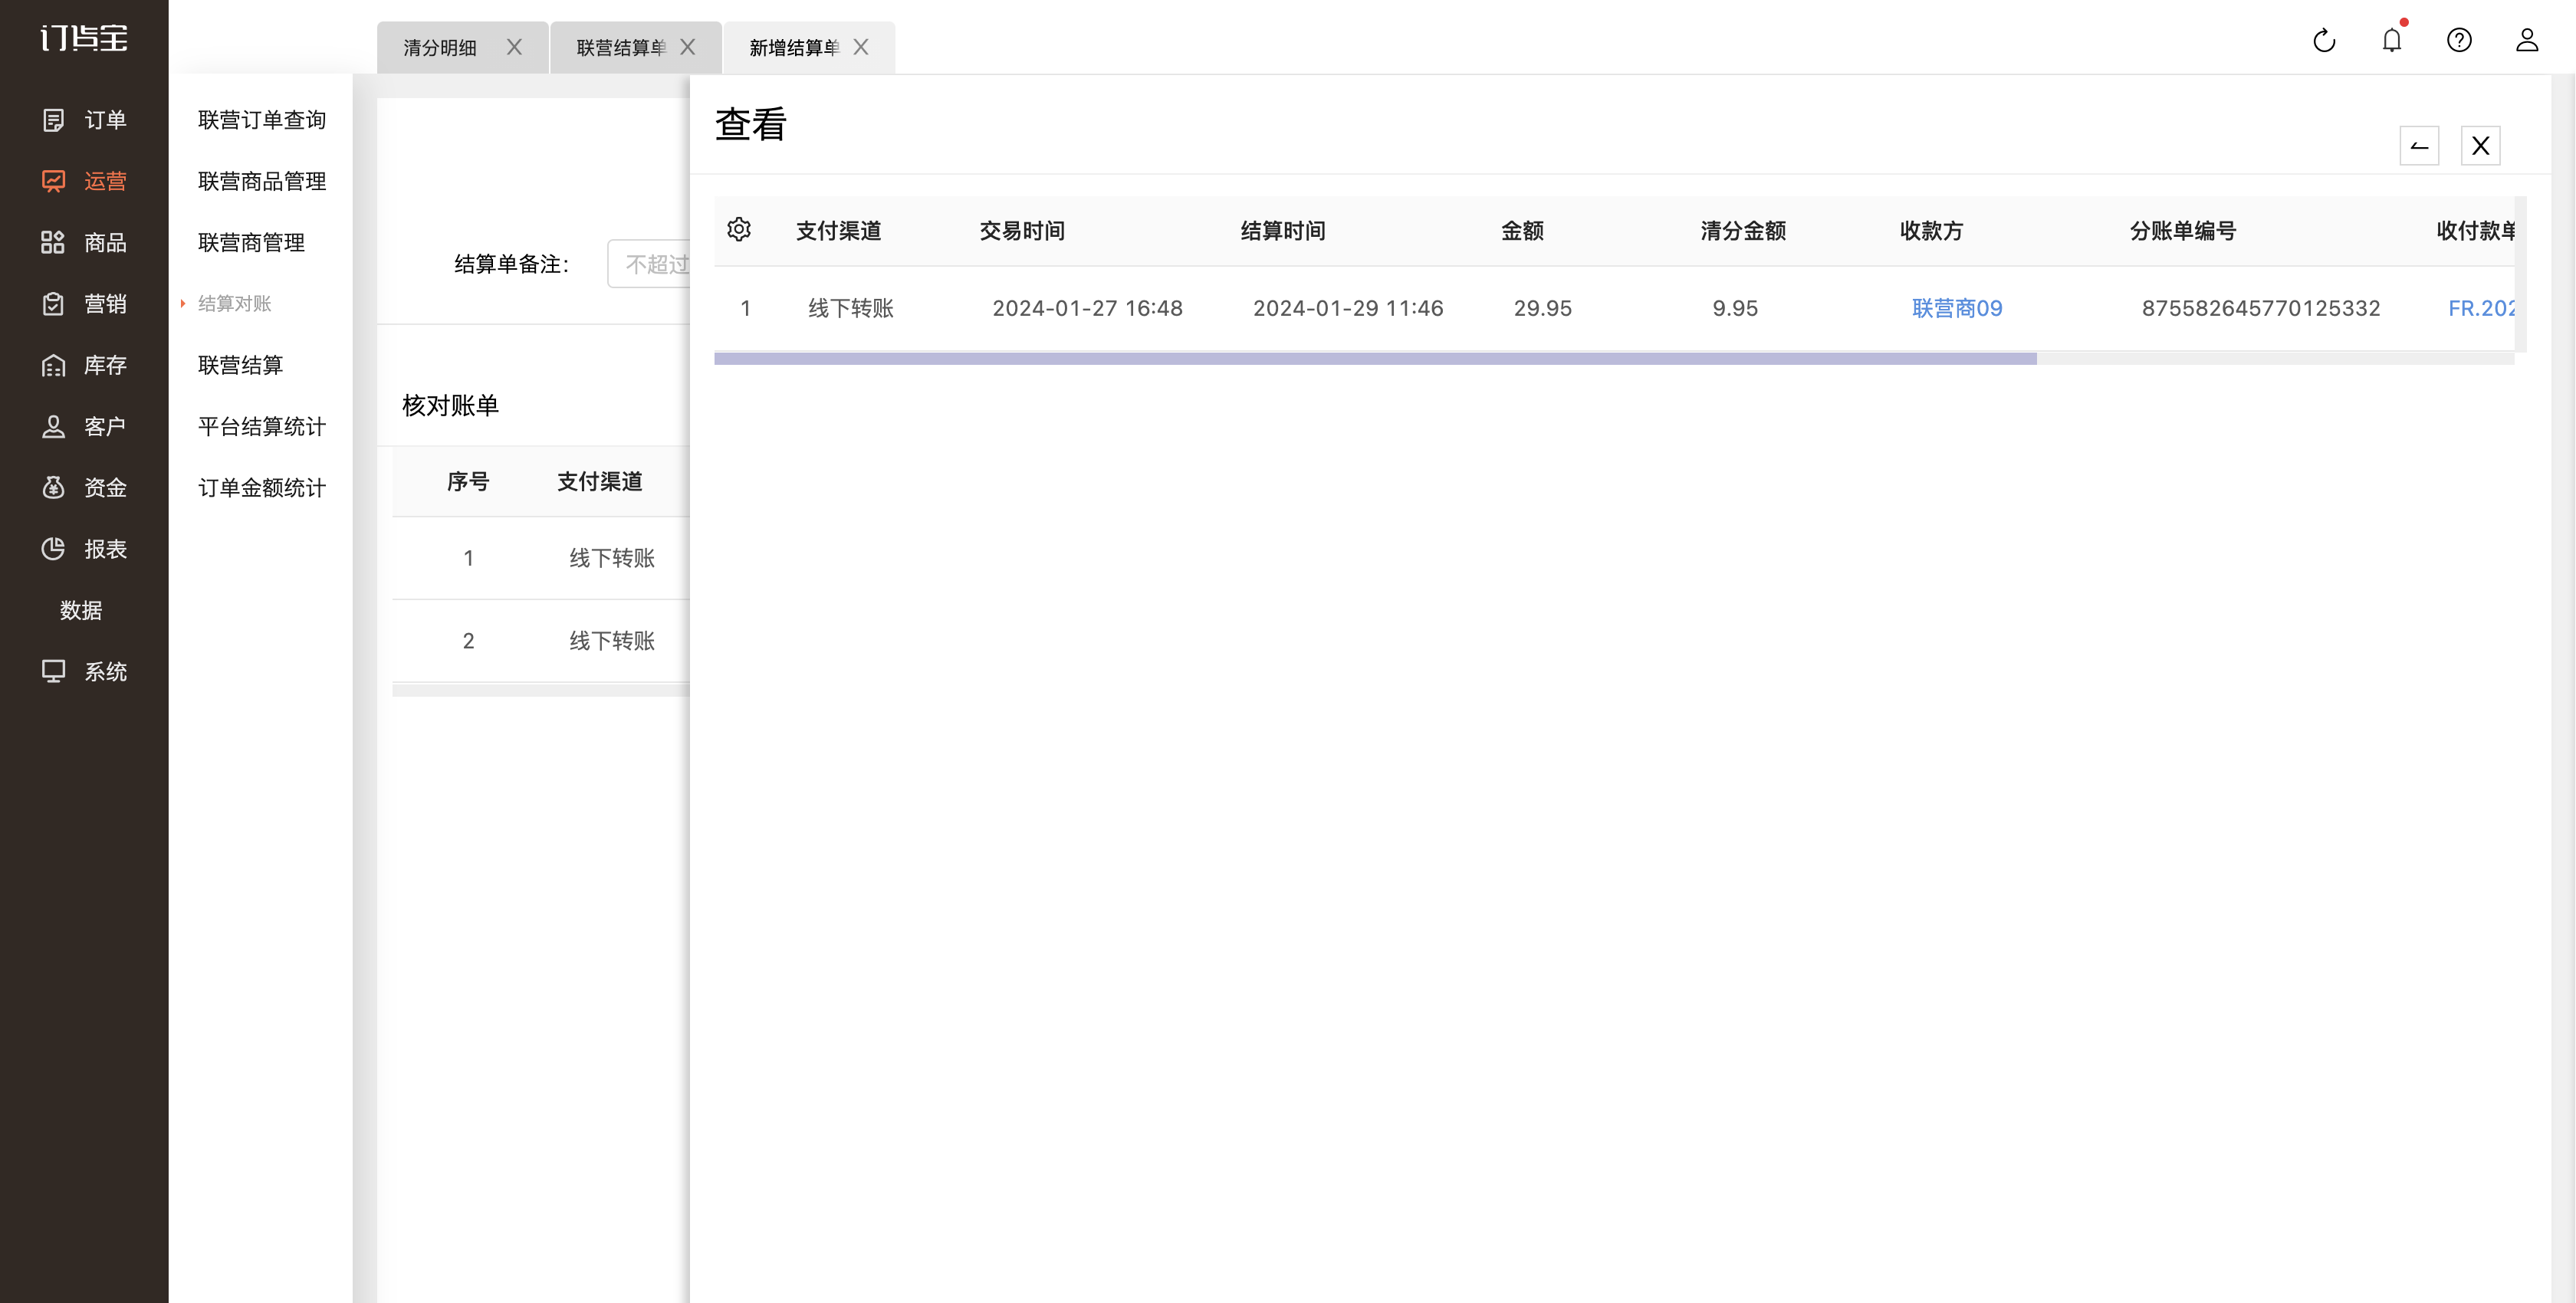
Task: Open the 联营商09 payee link
Action: 1956,308
